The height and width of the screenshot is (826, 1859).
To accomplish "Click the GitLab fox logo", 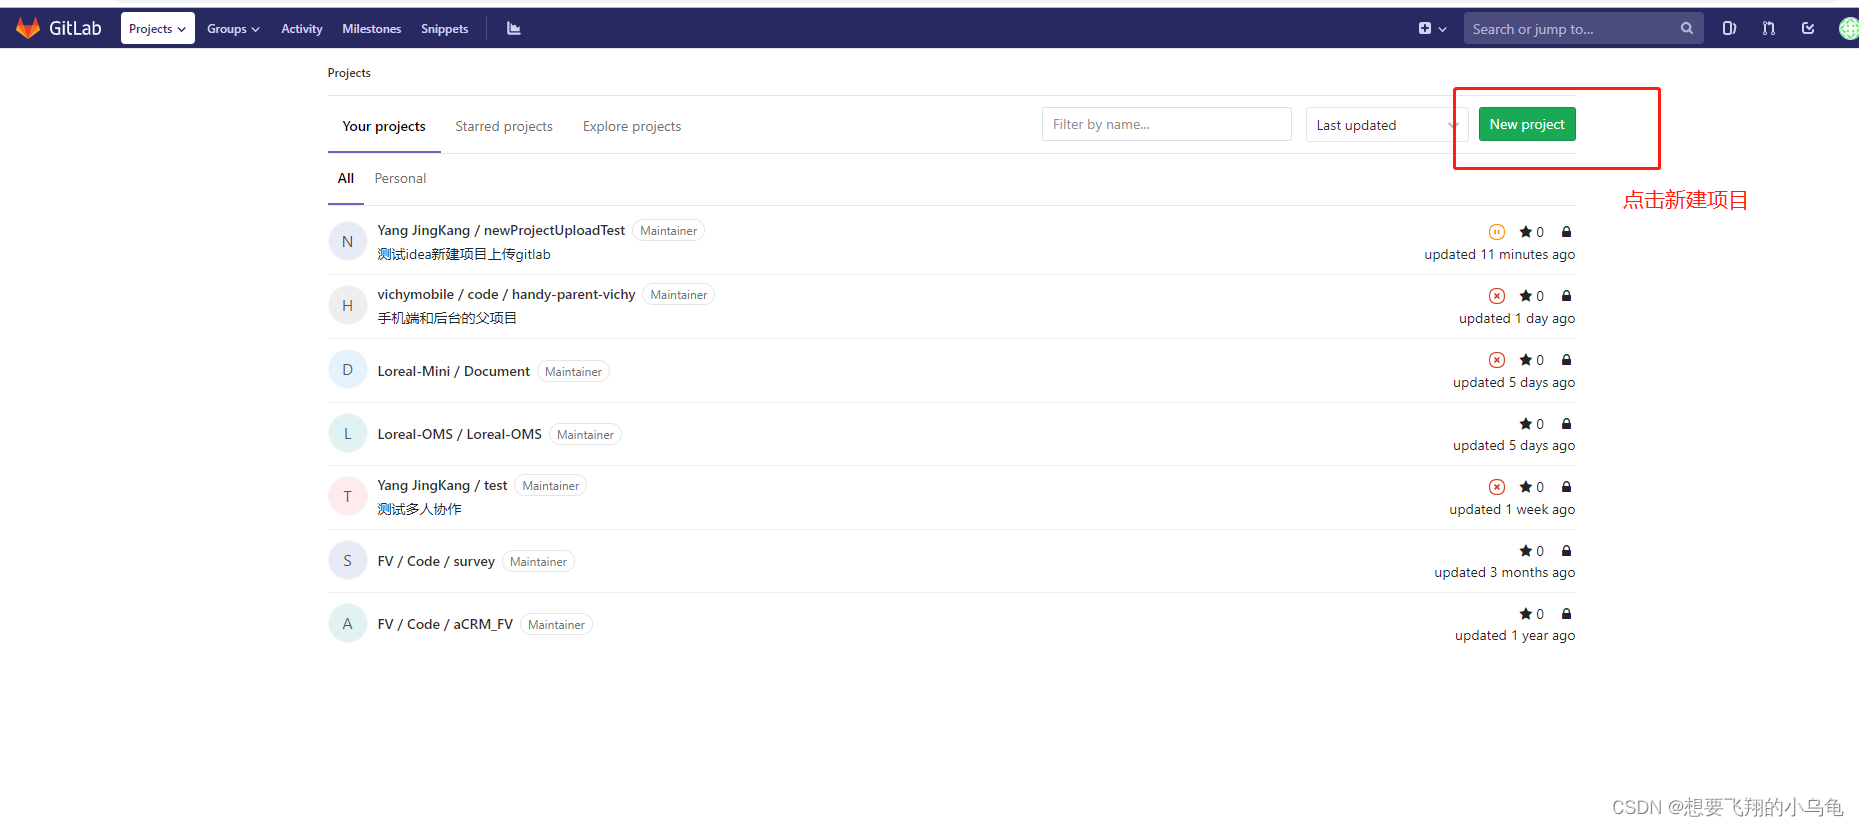I will tap(28, 28).
